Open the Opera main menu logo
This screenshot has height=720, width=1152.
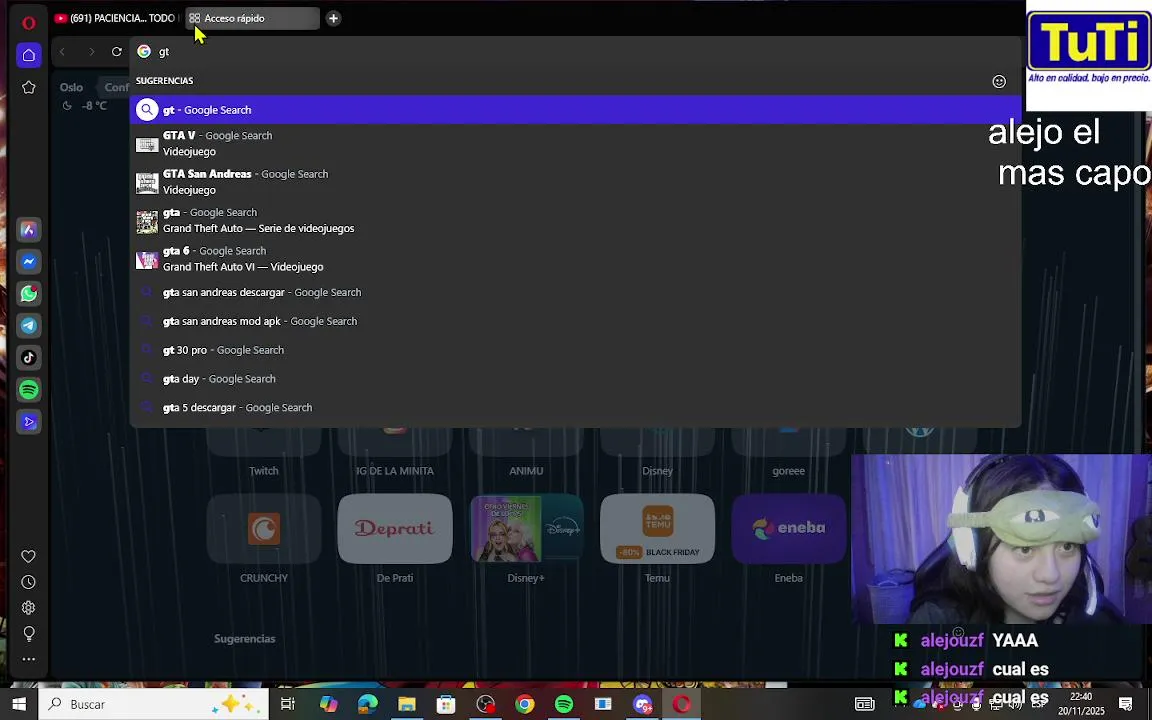tap(29, 23)
